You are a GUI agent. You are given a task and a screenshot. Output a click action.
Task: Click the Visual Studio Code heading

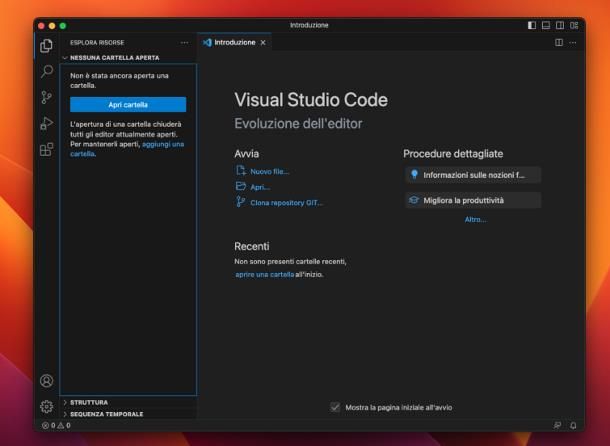(311, 100)
